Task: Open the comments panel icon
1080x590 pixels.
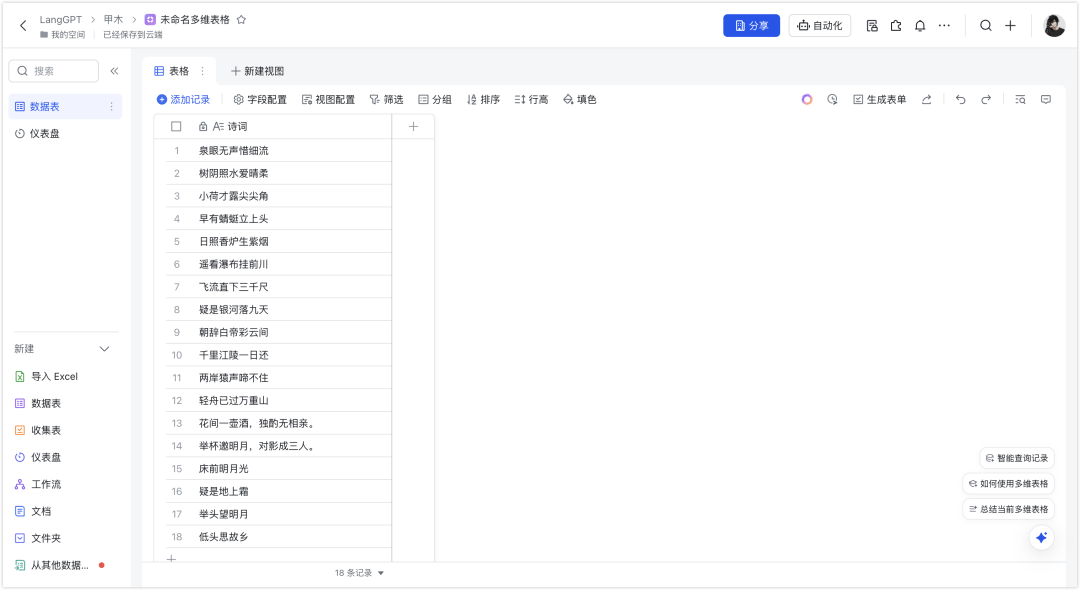Action: [x=1047, y=99]
